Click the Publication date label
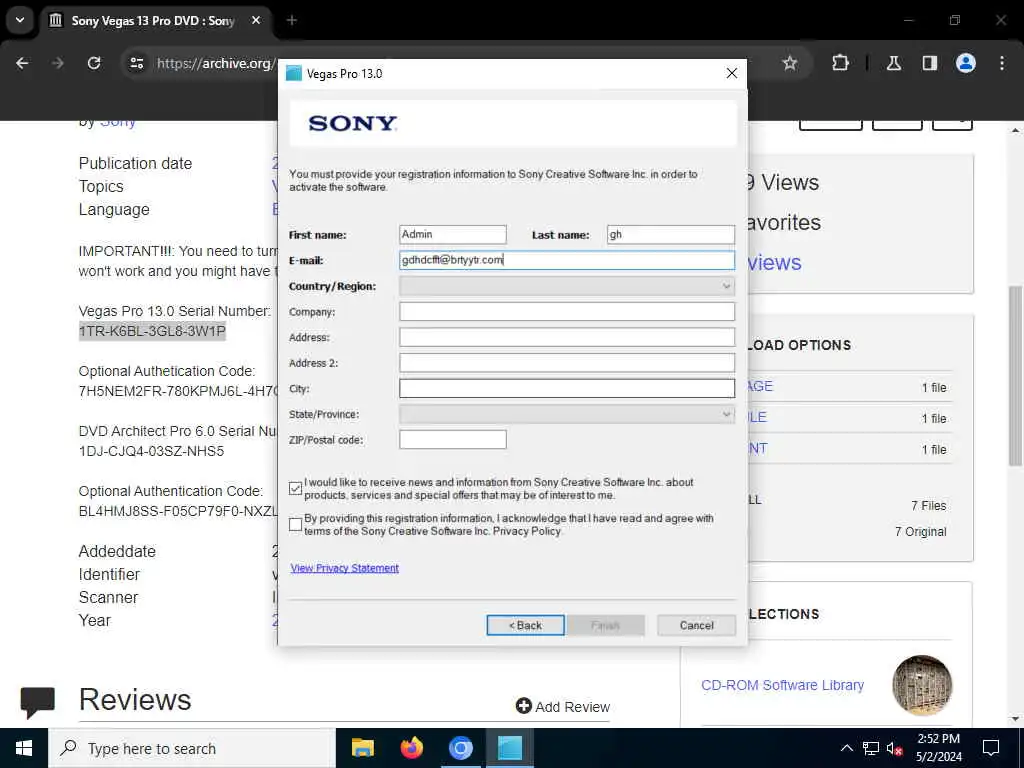This screenshot has height=768, width=1024. (x=135, y=163)
